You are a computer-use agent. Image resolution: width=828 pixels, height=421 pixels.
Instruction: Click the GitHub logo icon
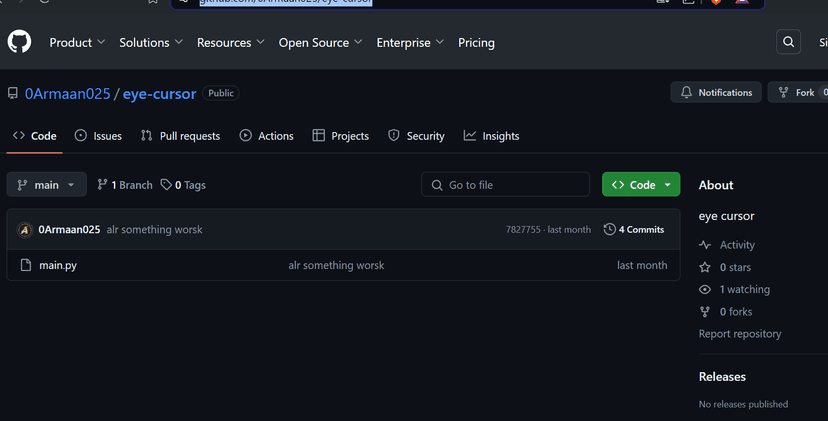tap(19, 42)
